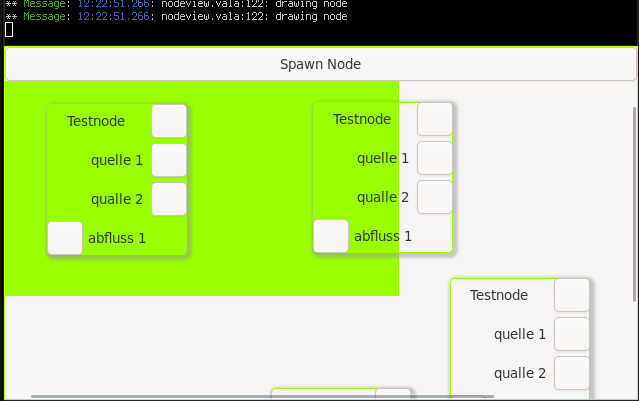Click quelle 1 connector on the right node

[x=572, y=334]
